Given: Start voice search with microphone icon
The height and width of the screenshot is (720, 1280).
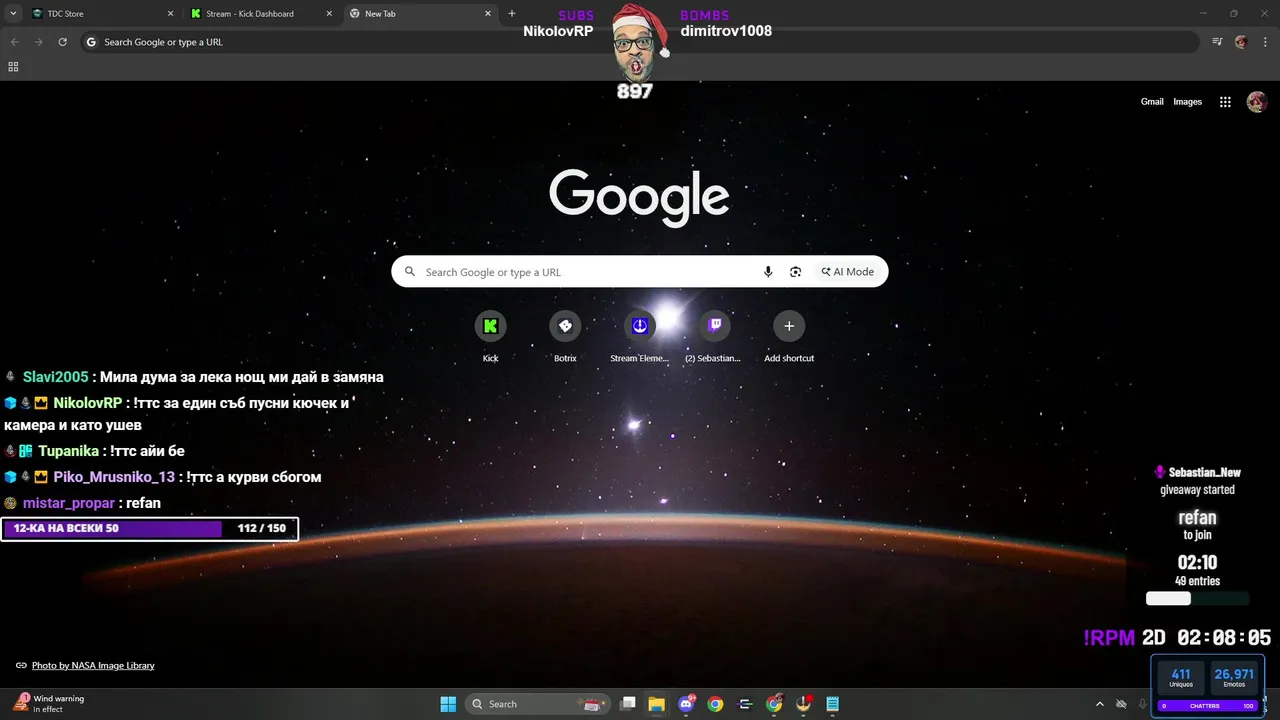Looking at the screenshot, I should click(x=768, y=272).
